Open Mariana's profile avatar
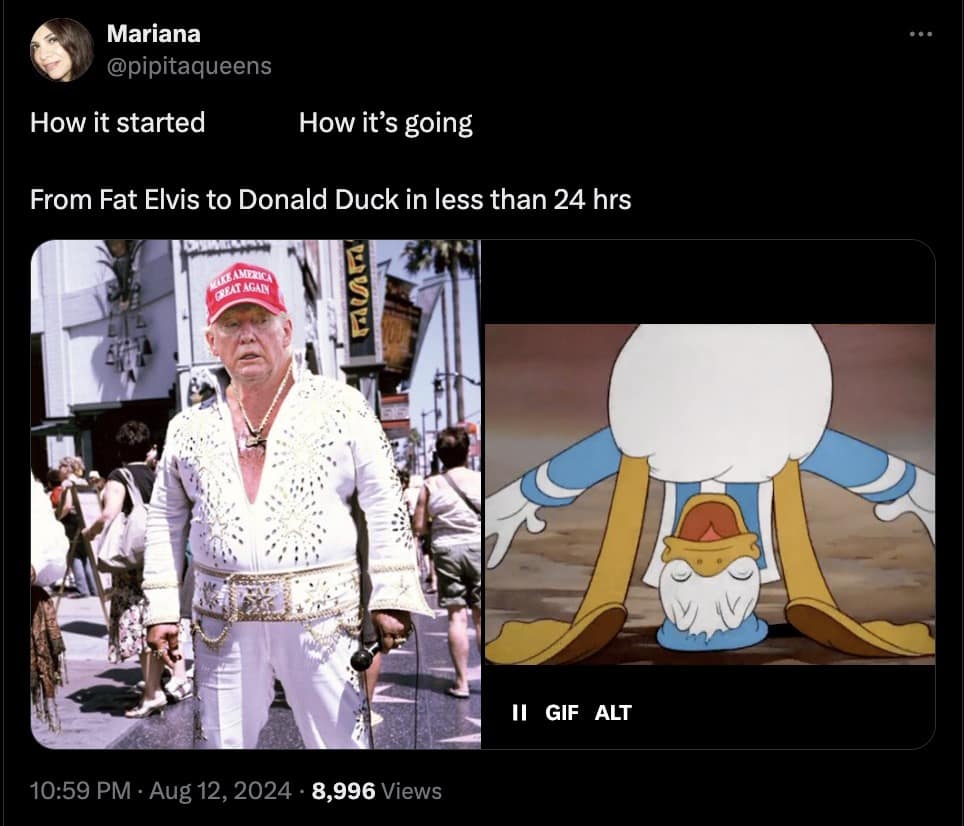The height and width of the screenshot is (826, 964). pyautogui.click(x=61, y=50)
